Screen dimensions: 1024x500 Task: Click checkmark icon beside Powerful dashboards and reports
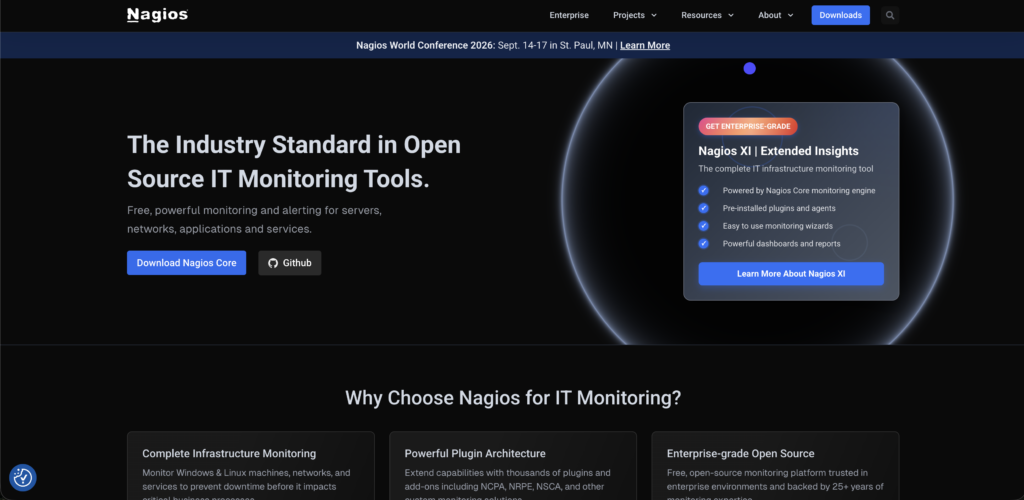[703, 243]
